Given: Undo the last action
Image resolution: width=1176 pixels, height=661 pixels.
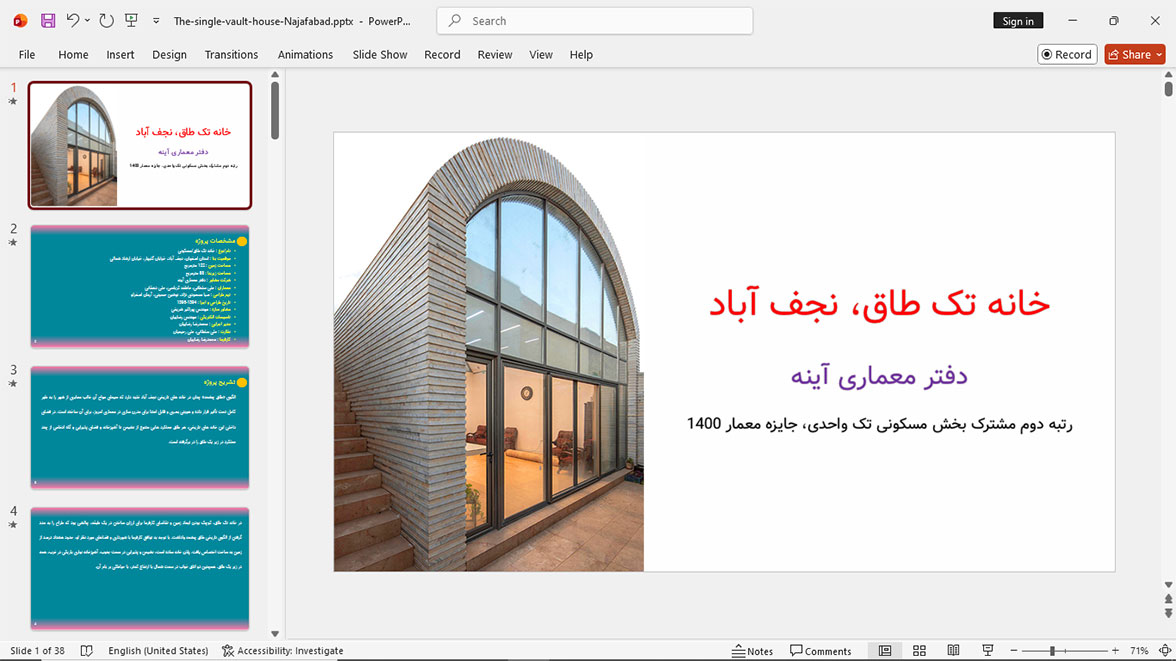Looking at the screenshot, I should 72,20.
